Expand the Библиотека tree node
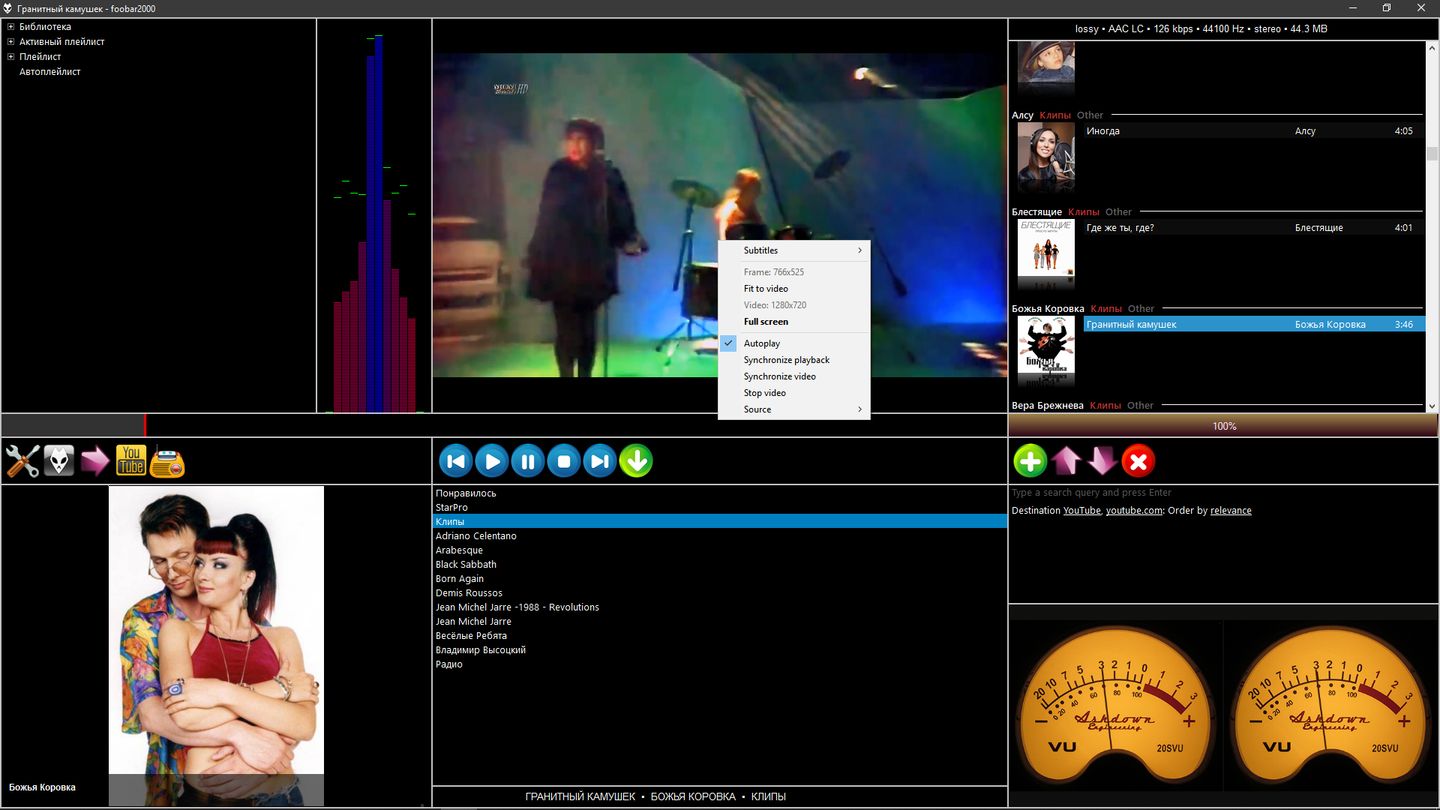Screen dimensions: 1440x810 point(11,27)
